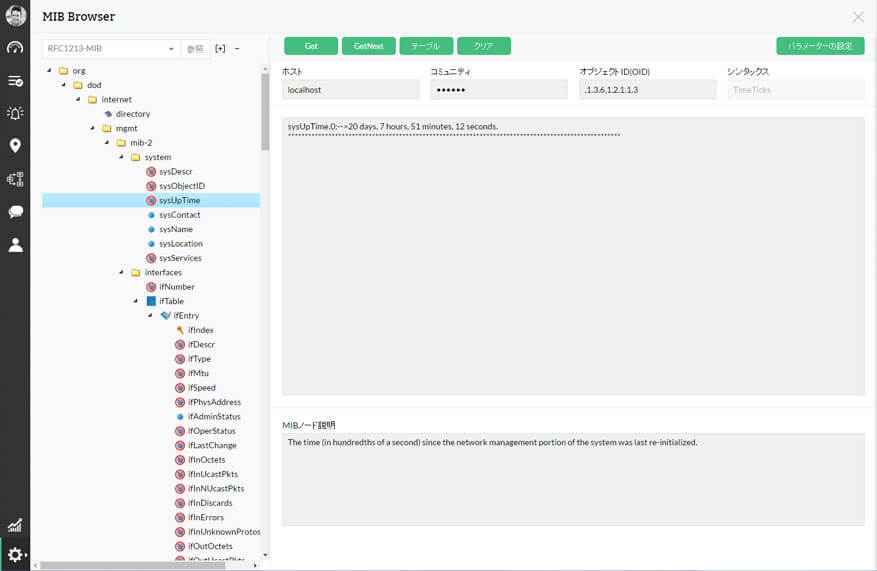The height and width of the screenshot is (571, 877).
Task: Click the GetNext button
Action: coord(368,46)
